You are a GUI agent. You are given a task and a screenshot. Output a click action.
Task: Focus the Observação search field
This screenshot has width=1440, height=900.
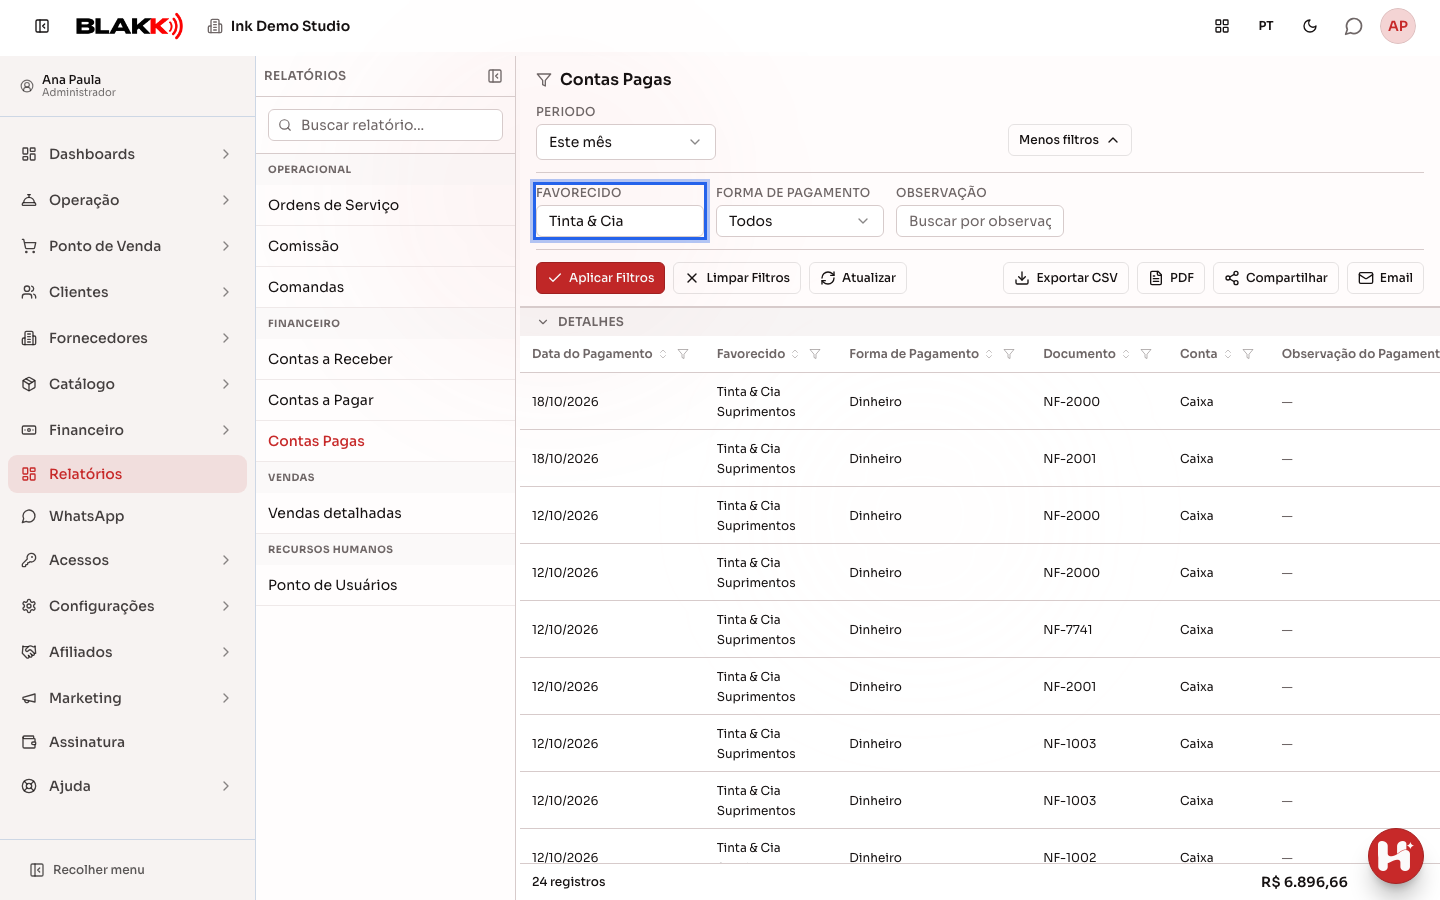pyautogui.click(x=980, y=221)
